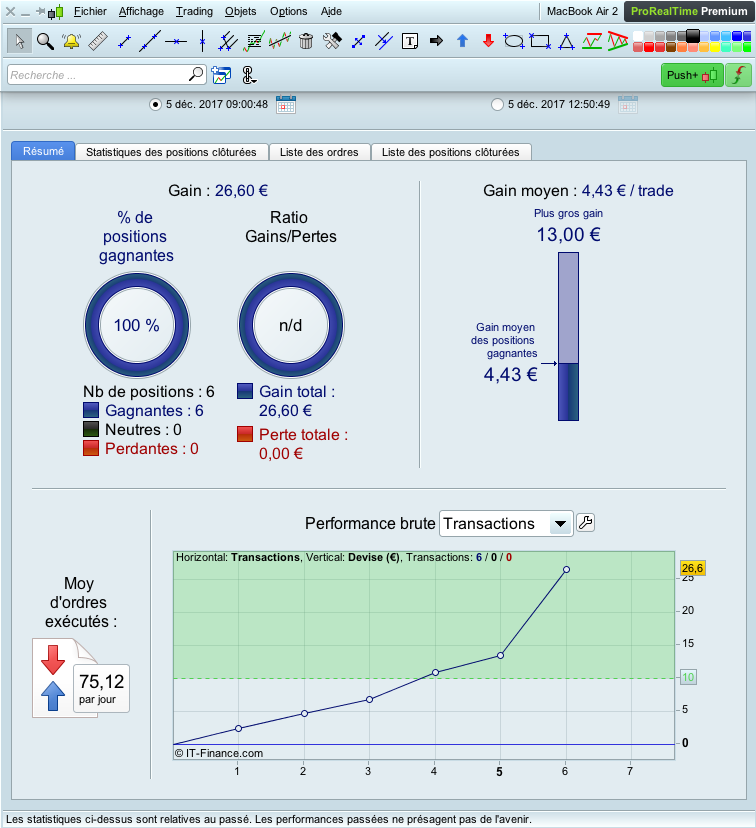Select the 5 déc. 2017 09:00:48 radio button
Image resolution: width=756 pixels, height=828 pixels.
click(x=155, y=105)
